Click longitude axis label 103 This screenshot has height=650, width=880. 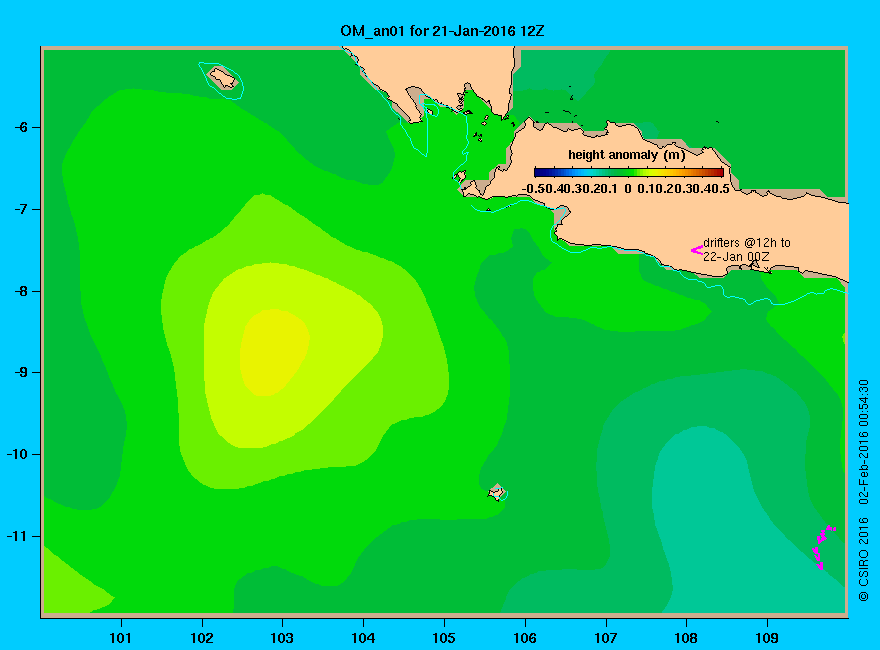point(282,638)
